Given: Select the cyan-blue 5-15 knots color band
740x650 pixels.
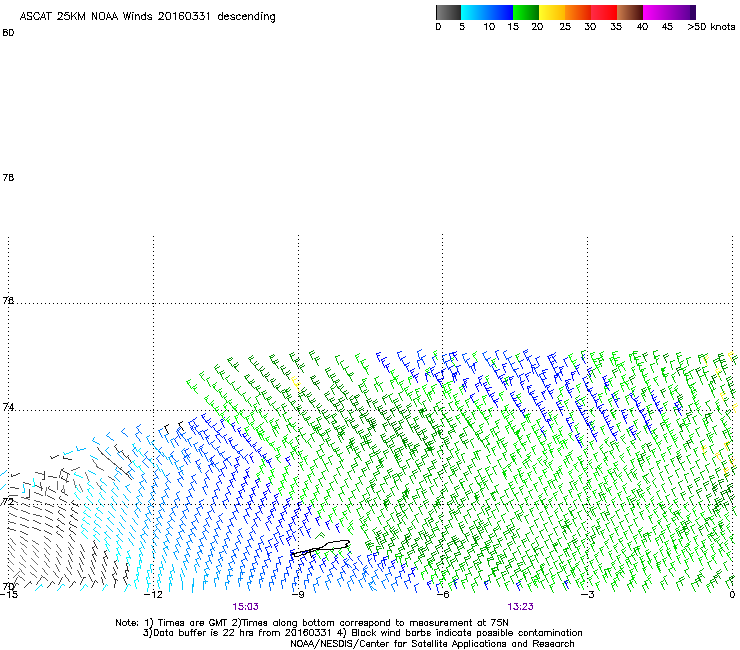Looking at the screenshot, I should 487,12.
